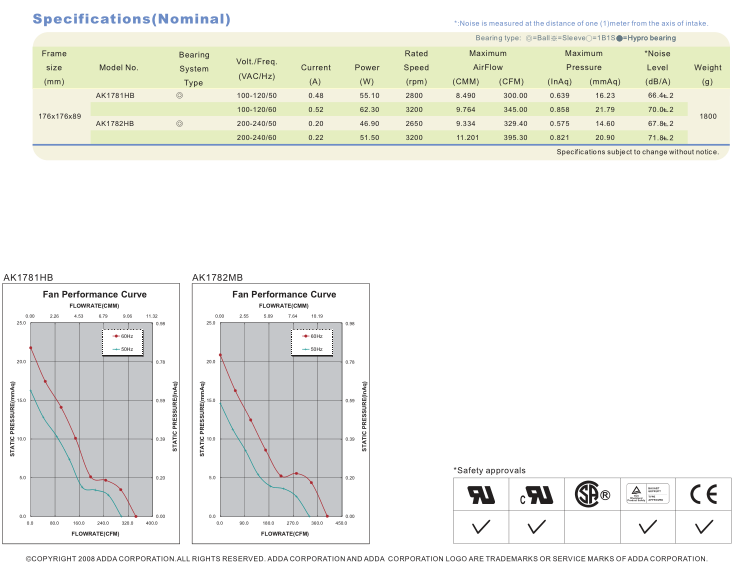Screen dimensions: 733x566
Task: Click pressure mmAq value 14.60
Action: [x=605, y=123]
